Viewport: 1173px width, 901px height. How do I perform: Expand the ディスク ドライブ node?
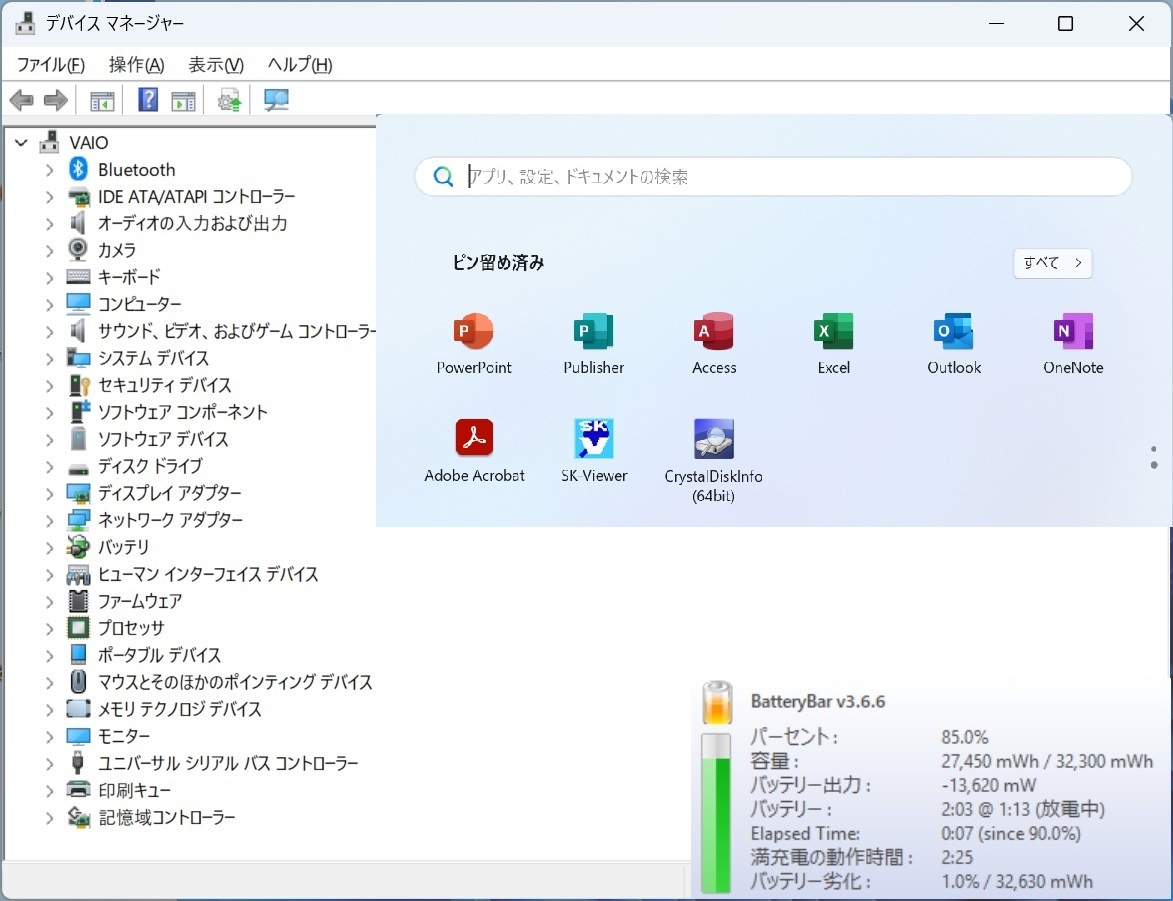(49, 467)
